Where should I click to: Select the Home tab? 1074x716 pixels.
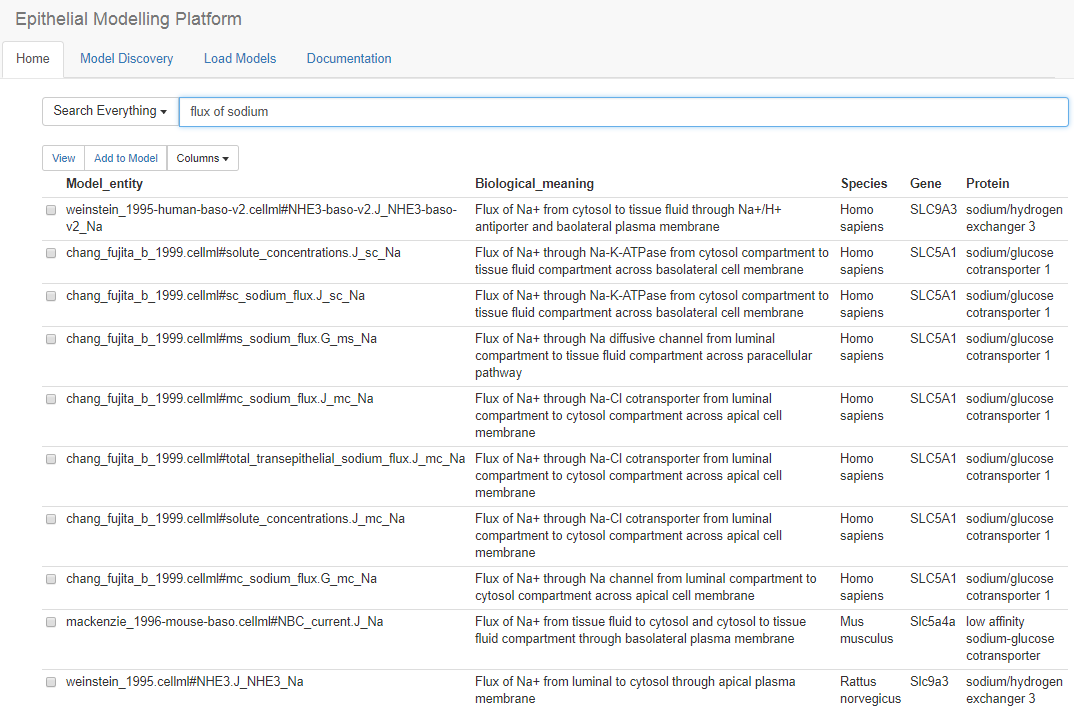pyautogui.click(x=33, y=59)
